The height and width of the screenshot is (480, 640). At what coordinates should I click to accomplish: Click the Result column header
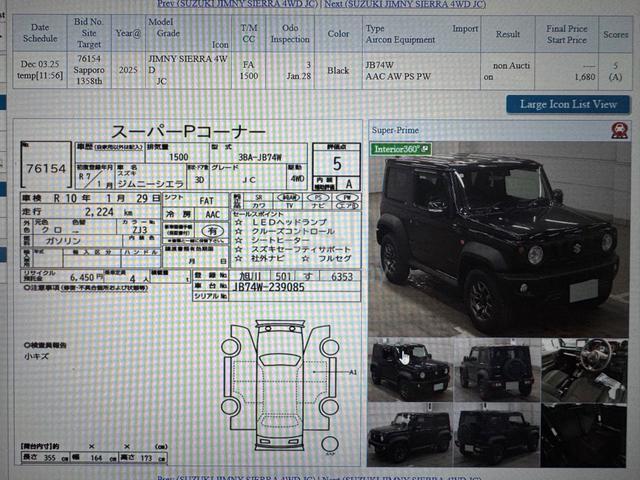point(507,34)
